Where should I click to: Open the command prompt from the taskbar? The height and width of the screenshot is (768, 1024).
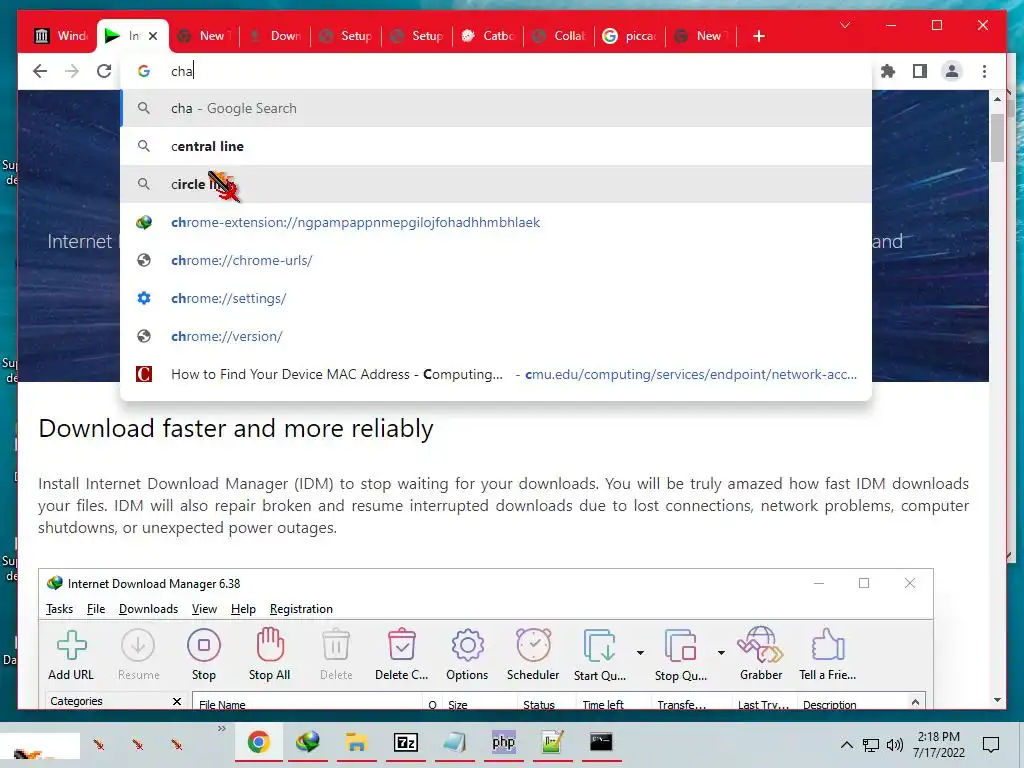(x=601, y=742)
